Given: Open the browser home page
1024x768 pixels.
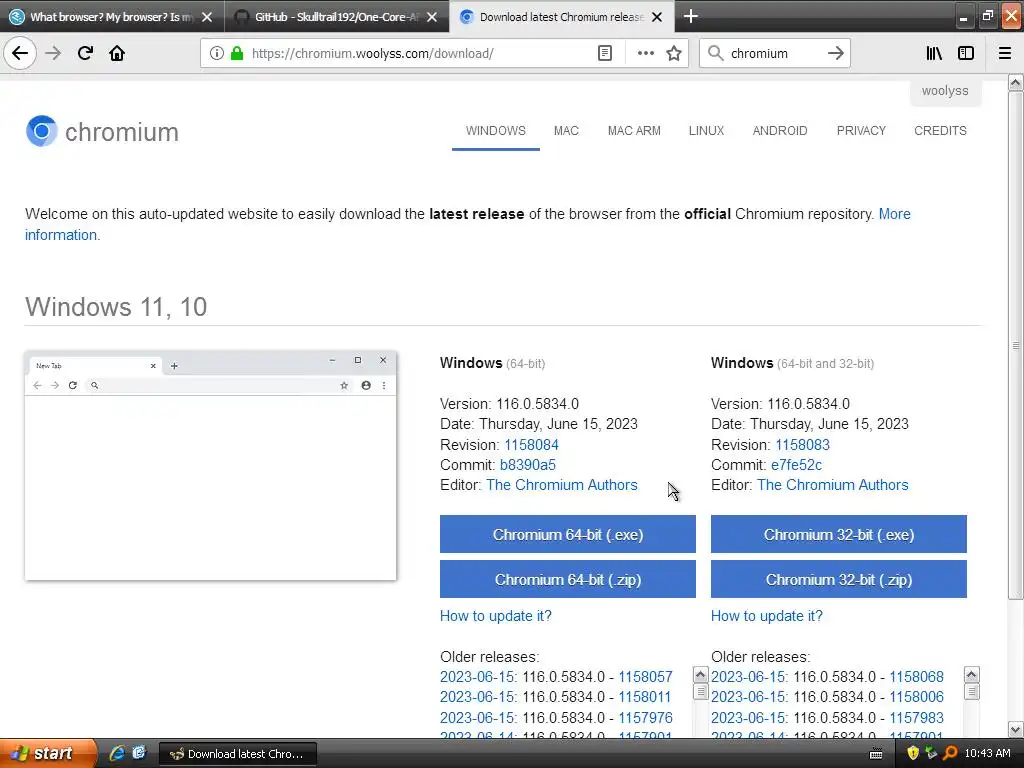Looking at the screenshot, I should (x=117, y=53).
